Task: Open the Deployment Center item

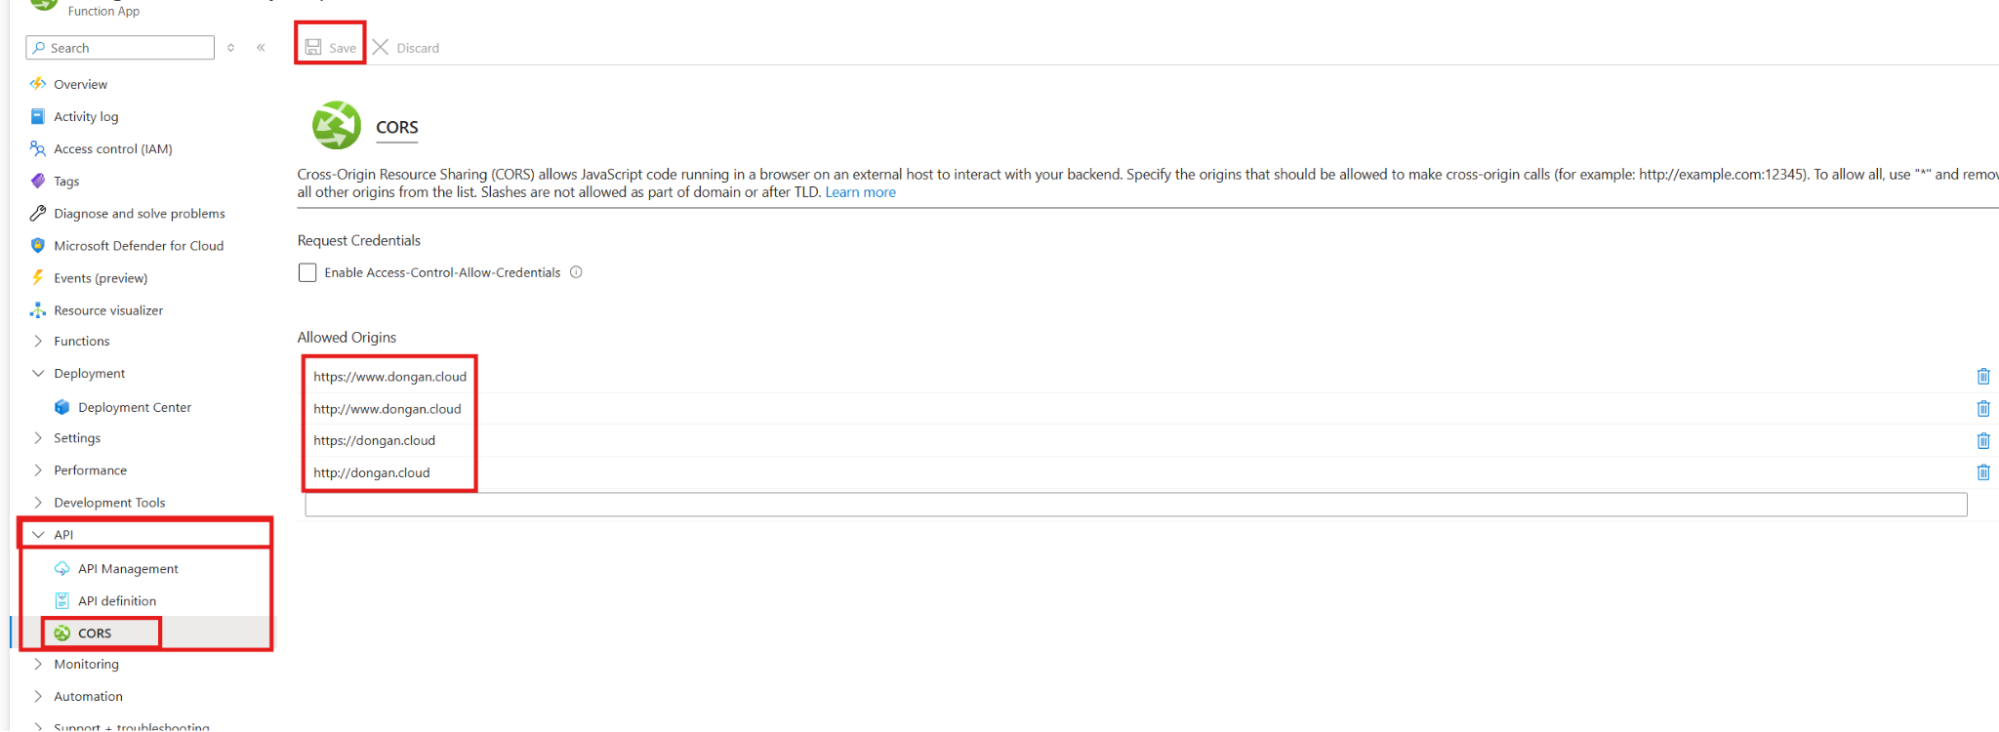Action: [134, 407]
